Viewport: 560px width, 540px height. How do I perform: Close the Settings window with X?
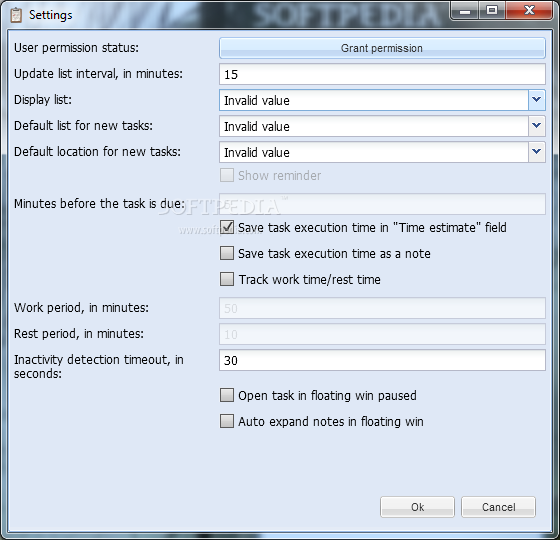[529, 10]
